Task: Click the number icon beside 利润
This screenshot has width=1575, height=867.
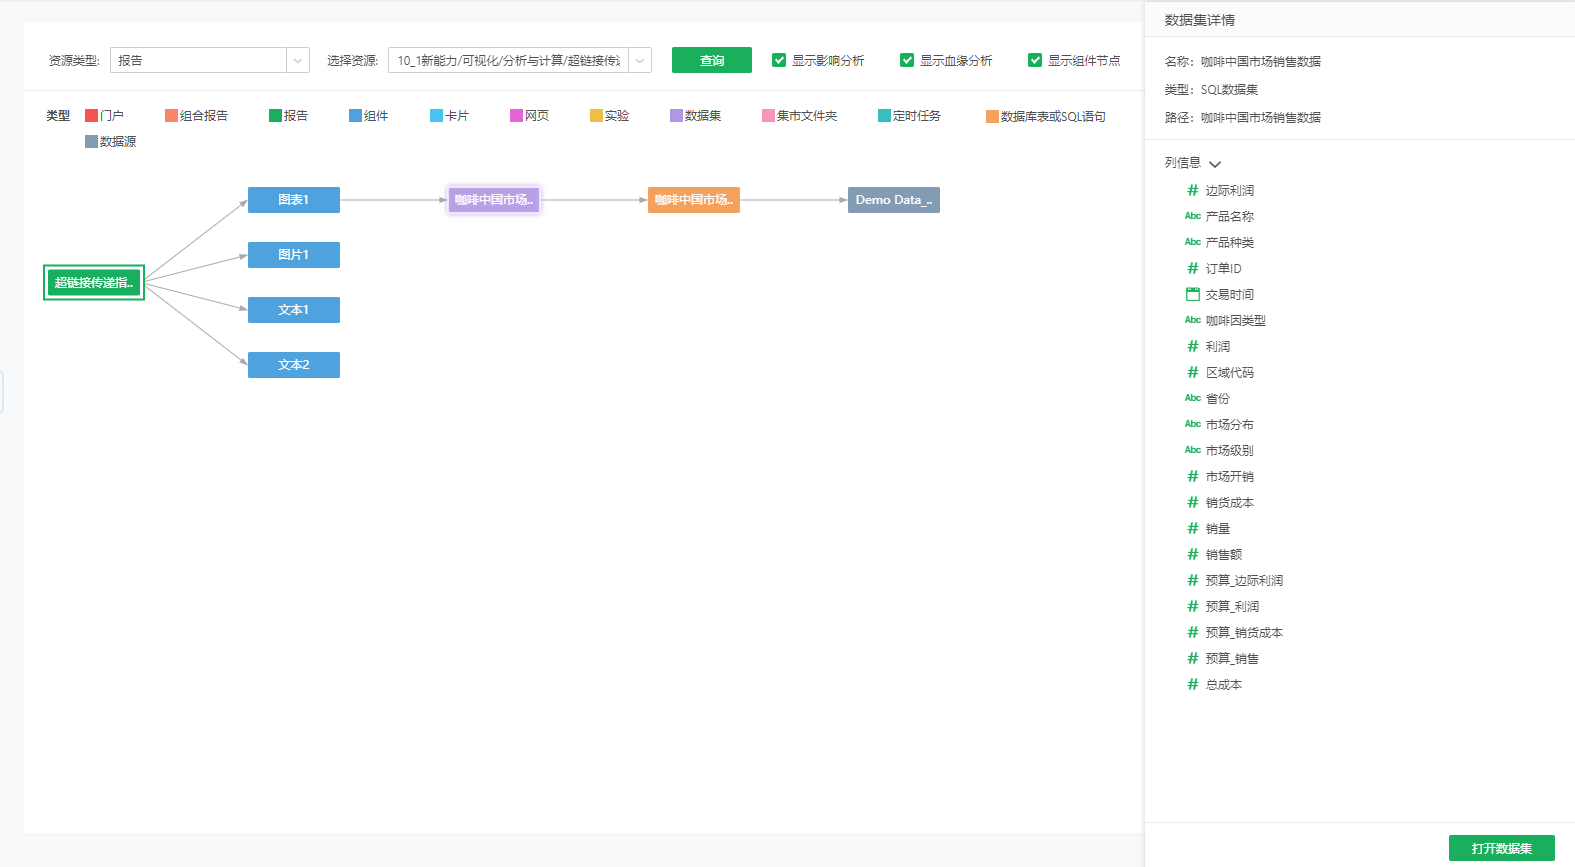Action: 1192,346
